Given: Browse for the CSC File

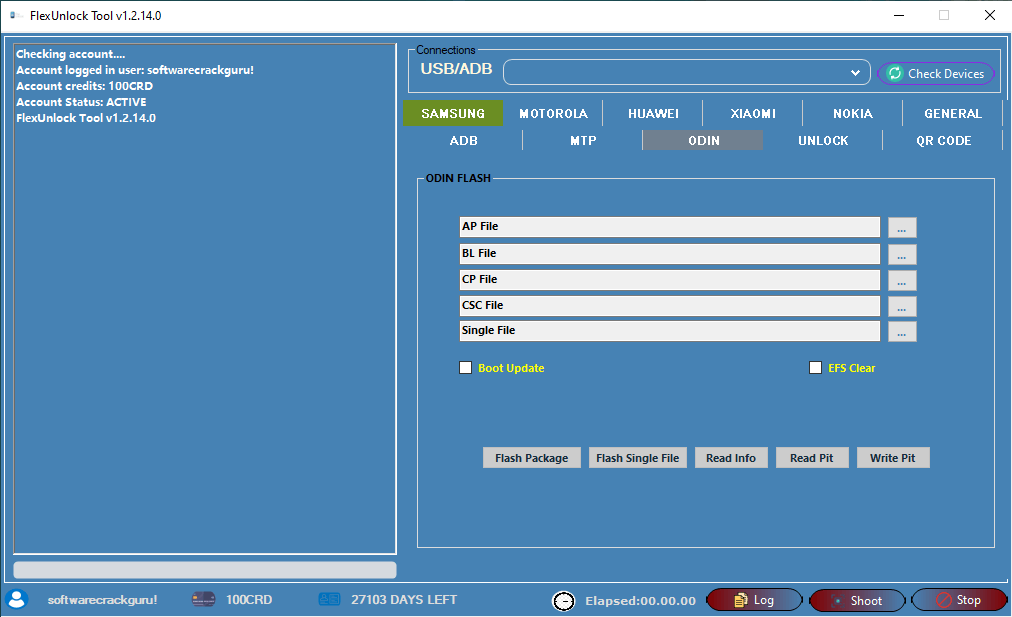Looking at the screenshot, I should click(x=901, y=306).
